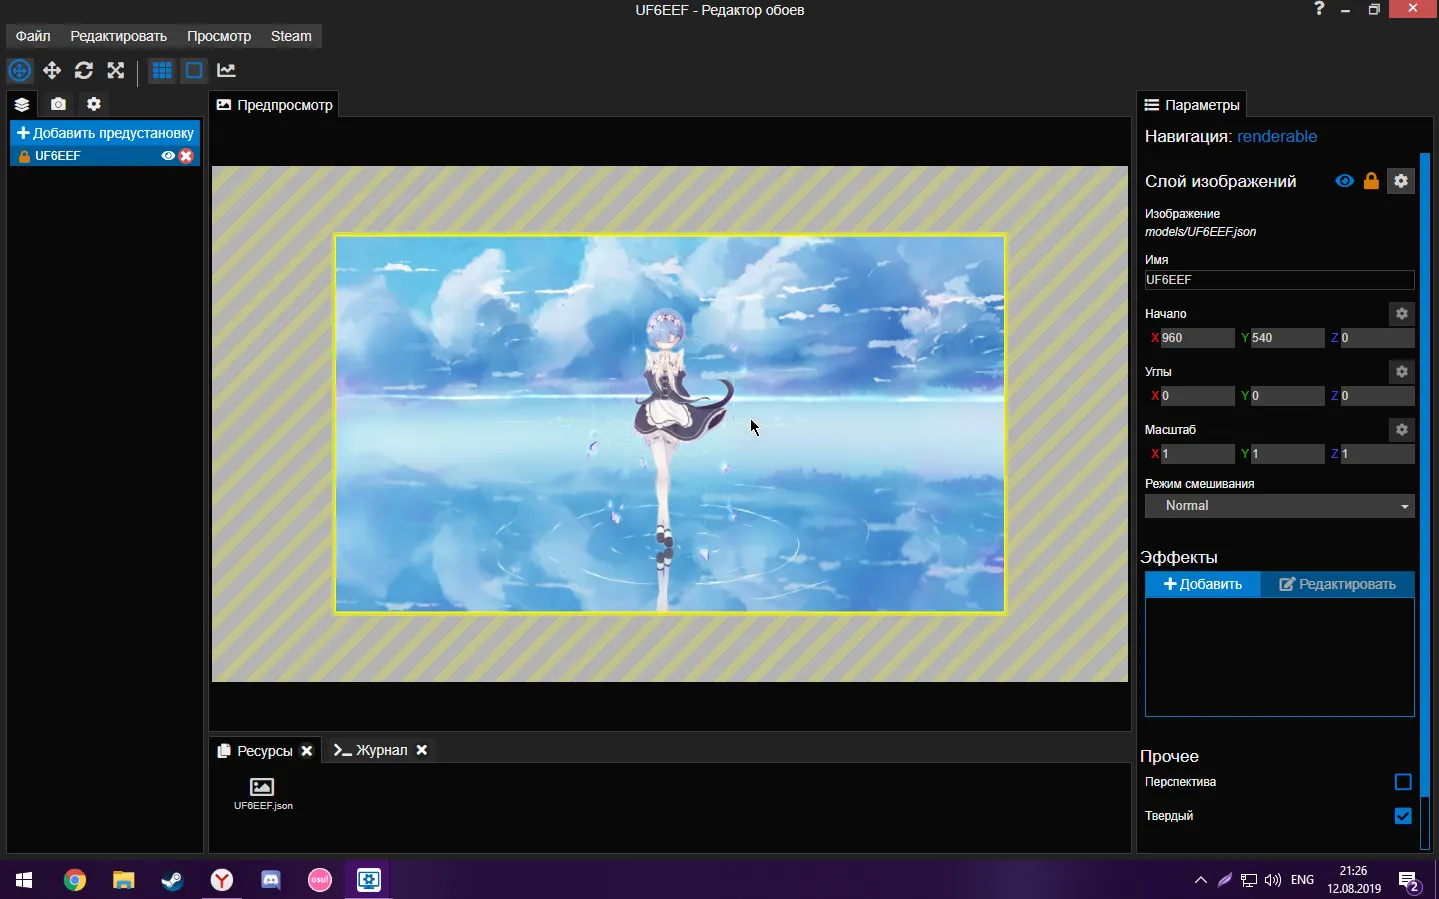Open gear menu beside Слой изображений

point(1401,181)
